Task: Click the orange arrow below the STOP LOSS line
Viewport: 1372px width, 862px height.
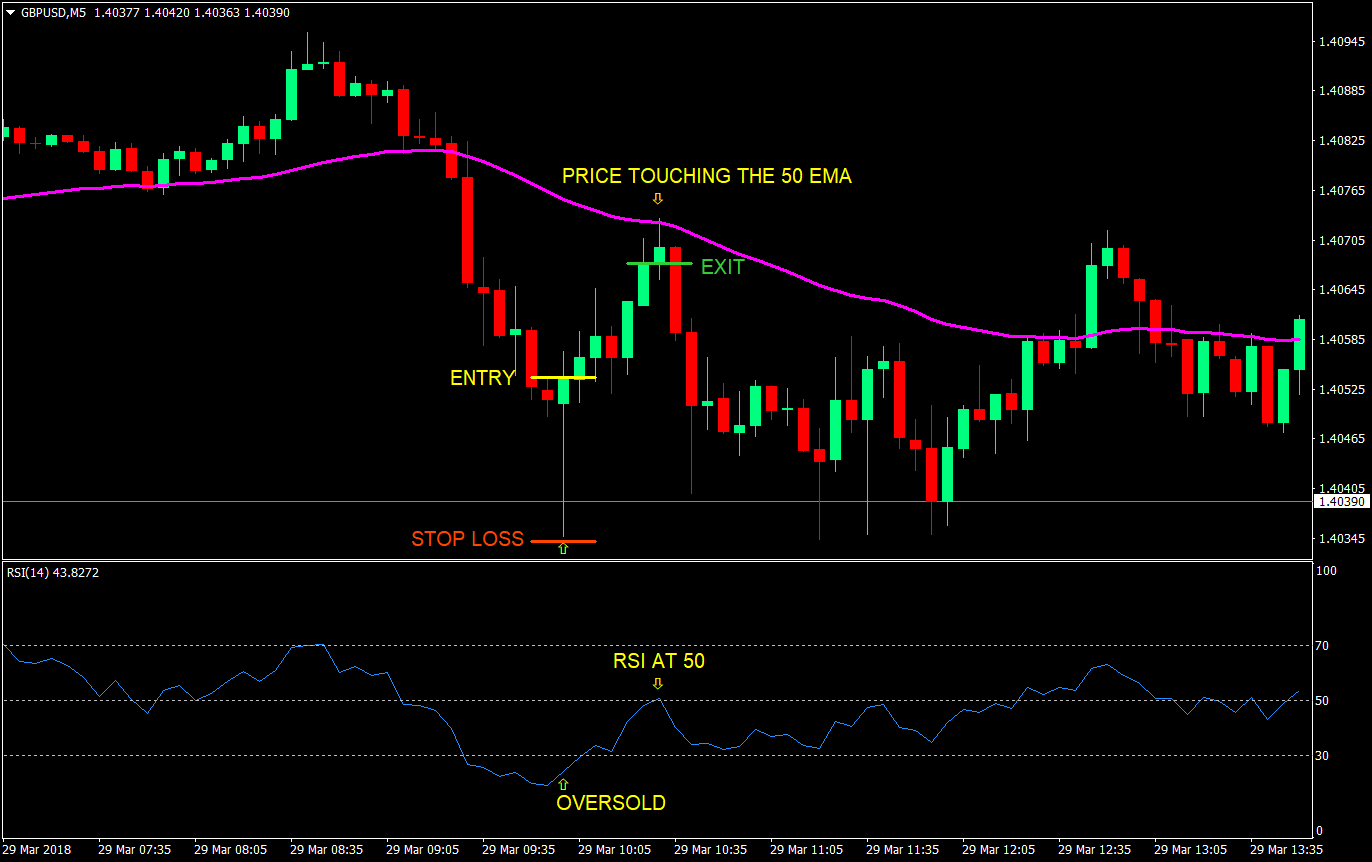Action: tap(564, 549)
